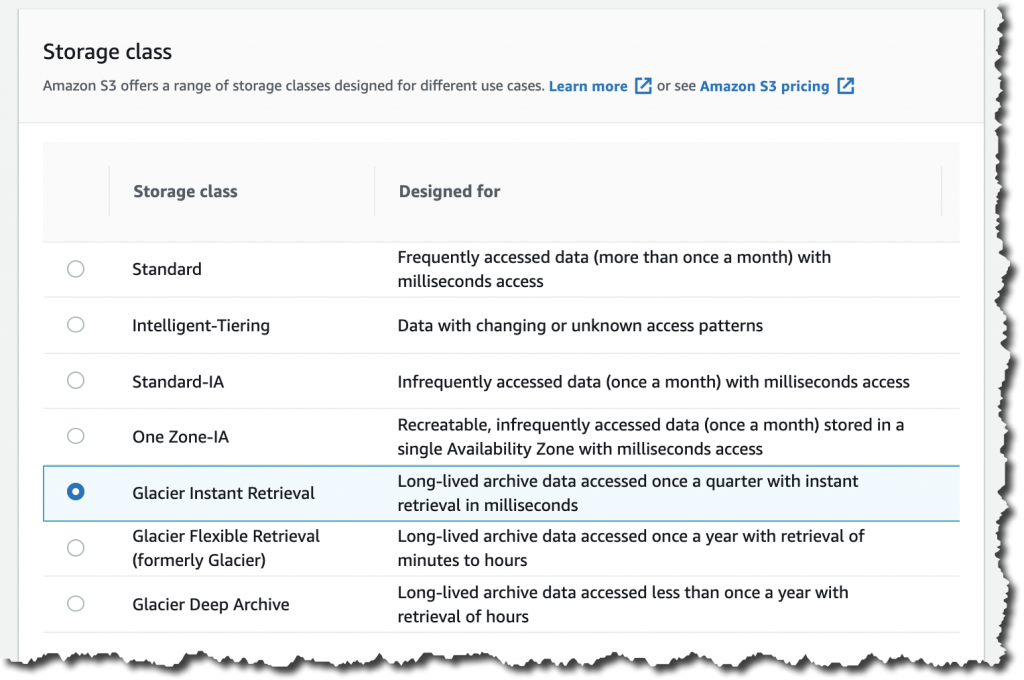Viewport: 1024px width, 680px height.
Task: Click the highlighted Glacier Instant Retrieval row
Action: 500,493
